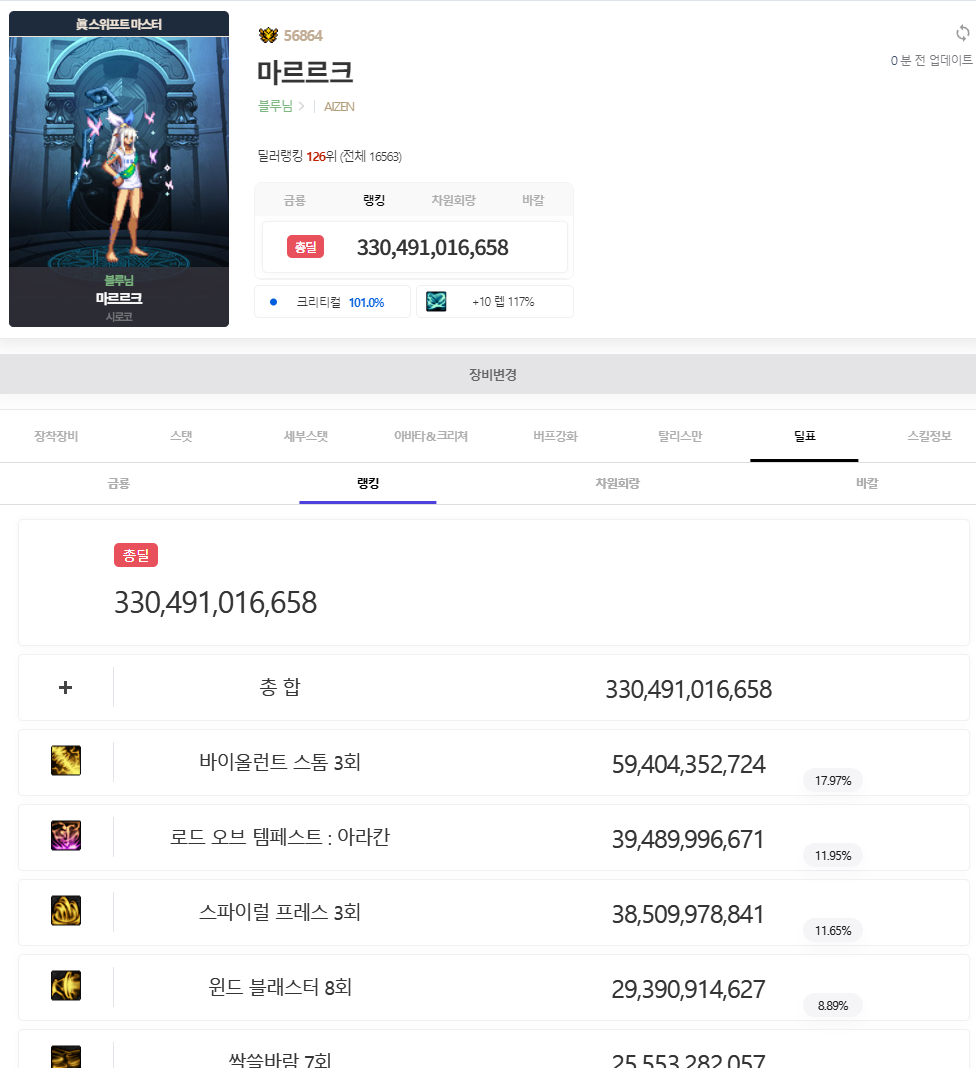Select 바칼 in the profile summary card
Viewport: 976px width, 1068px height.
(x=533, y=201)
